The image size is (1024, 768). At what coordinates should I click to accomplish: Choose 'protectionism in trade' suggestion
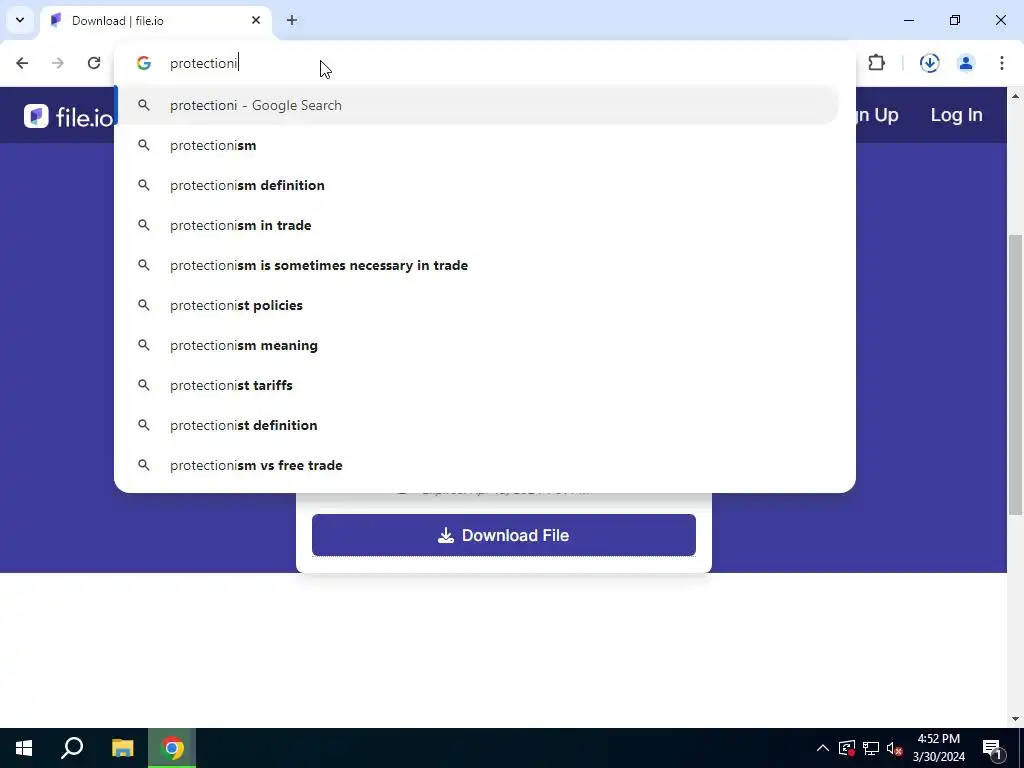tap(477, 225)
